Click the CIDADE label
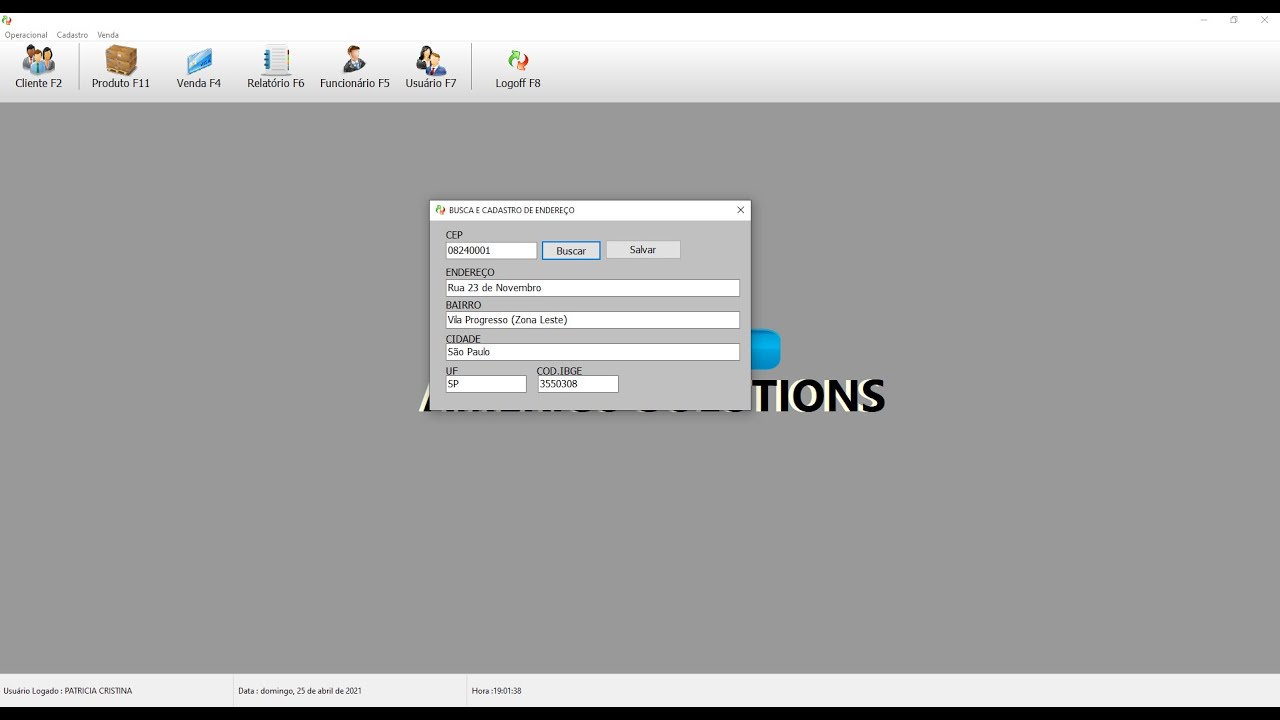Screen dimensions: 1280x720 463,339
